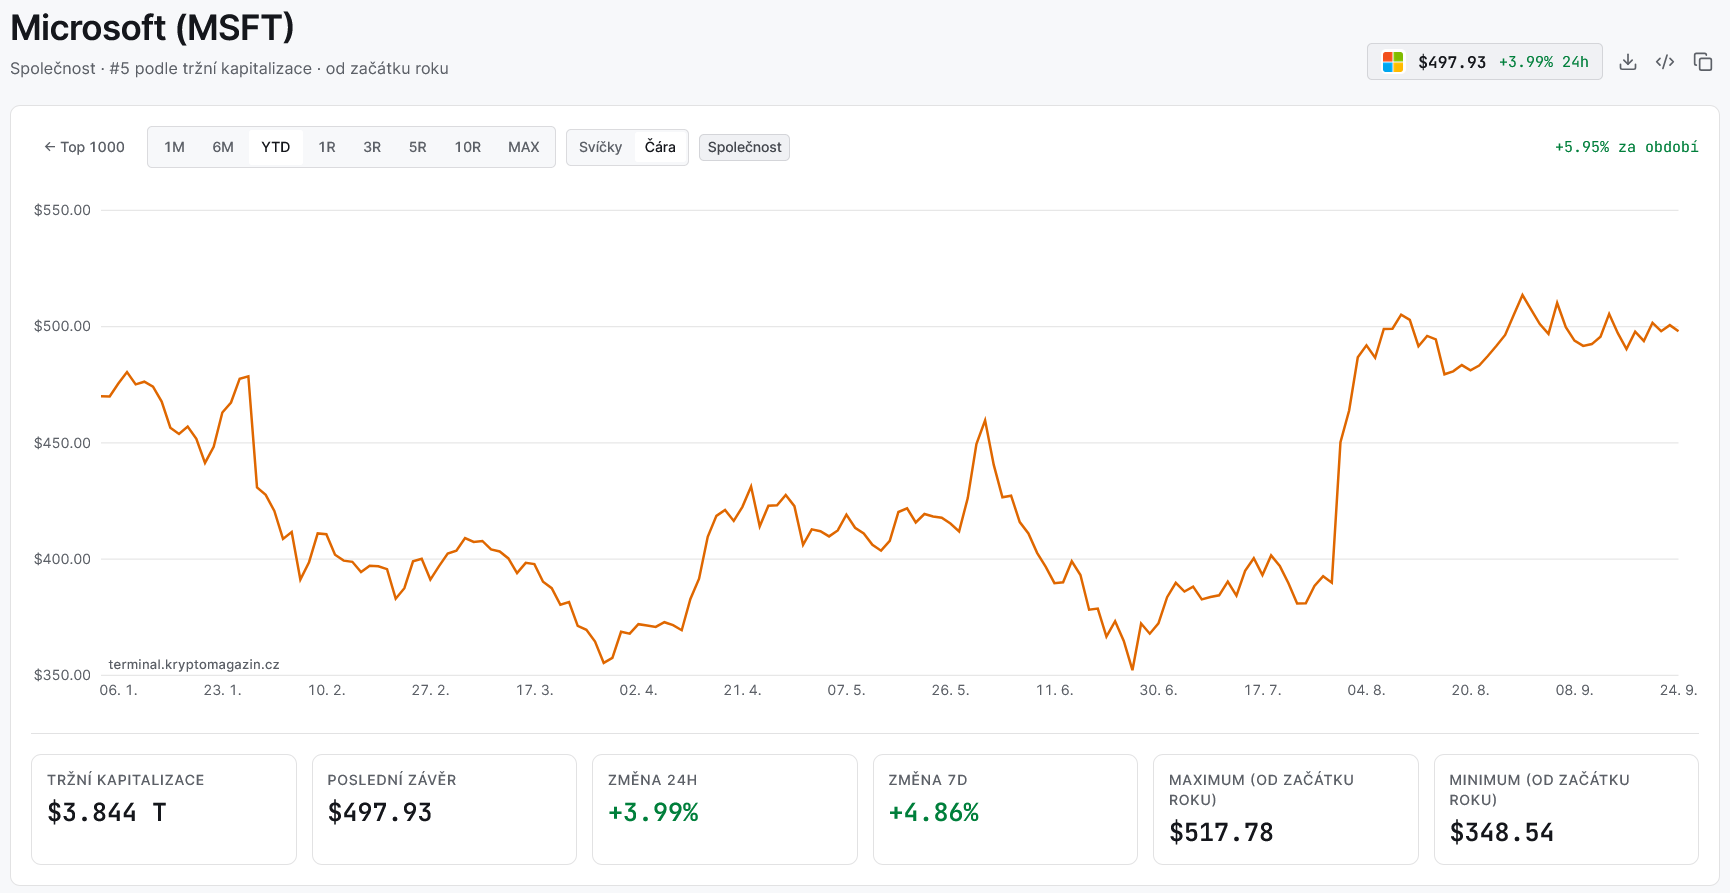Click the $497.93 price badge
This screenshot has width=1730, height=893.
pos(1485,62)
